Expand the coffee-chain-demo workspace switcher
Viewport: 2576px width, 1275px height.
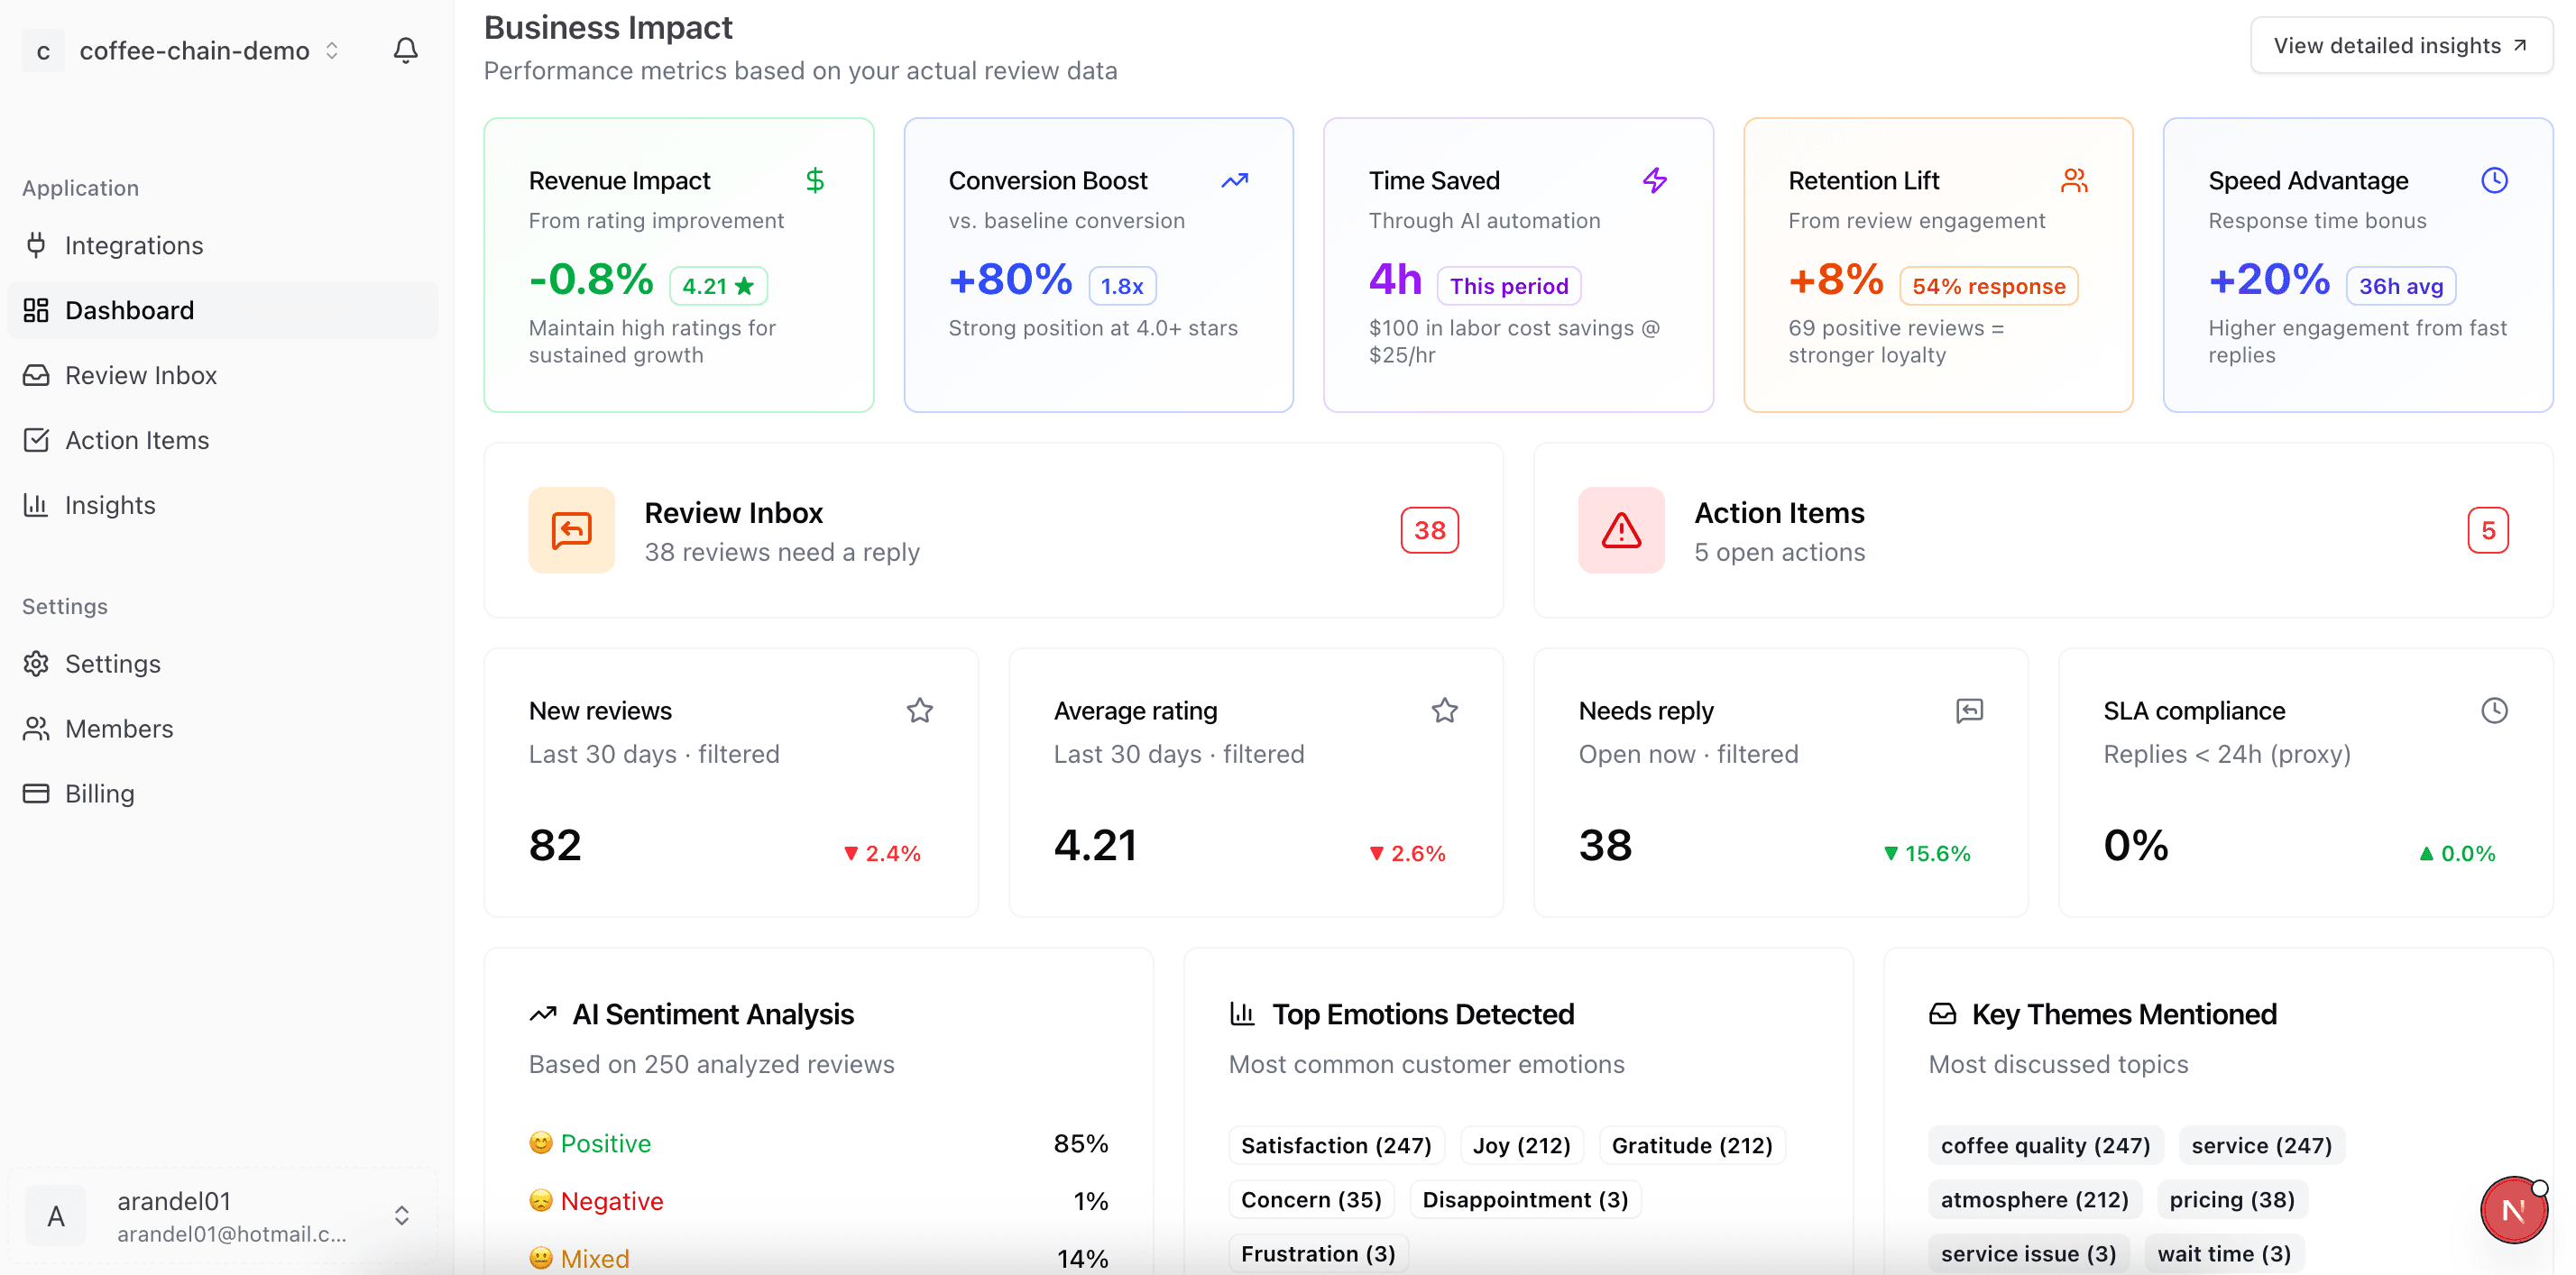330,50
